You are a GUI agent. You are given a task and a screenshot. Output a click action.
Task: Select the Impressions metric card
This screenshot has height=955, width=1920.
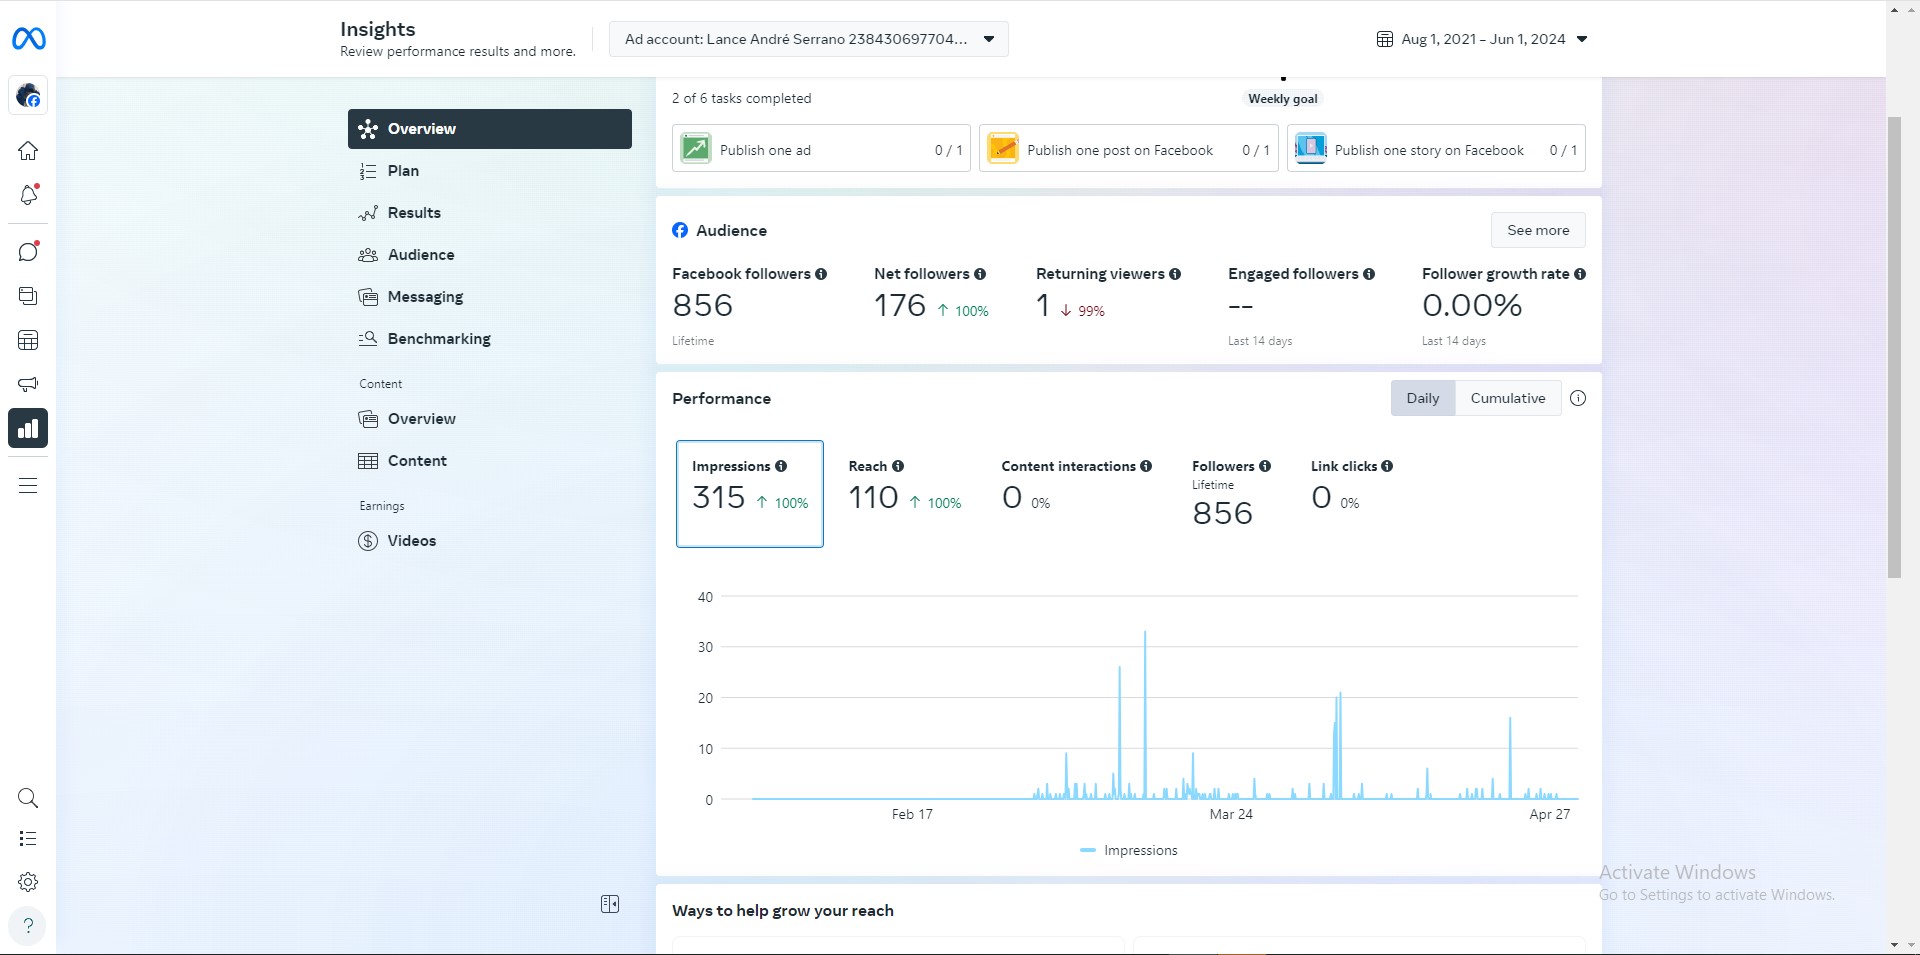750,494
